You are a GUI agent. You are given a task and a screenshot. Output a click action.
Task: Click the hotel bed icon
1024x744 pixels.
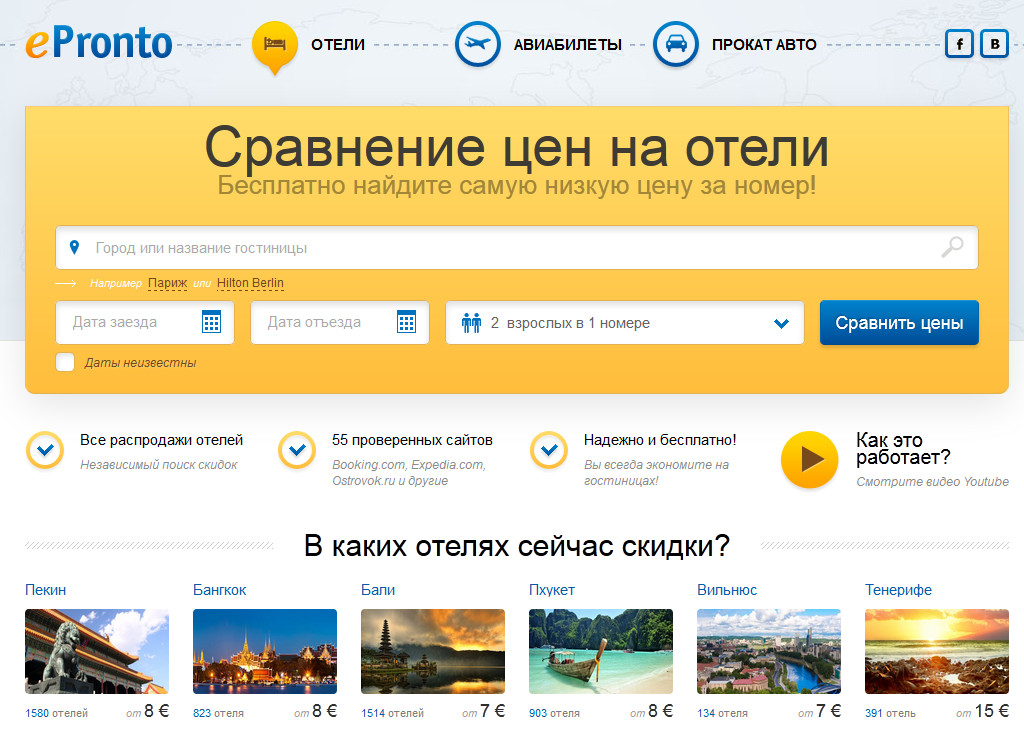[275, 44]
